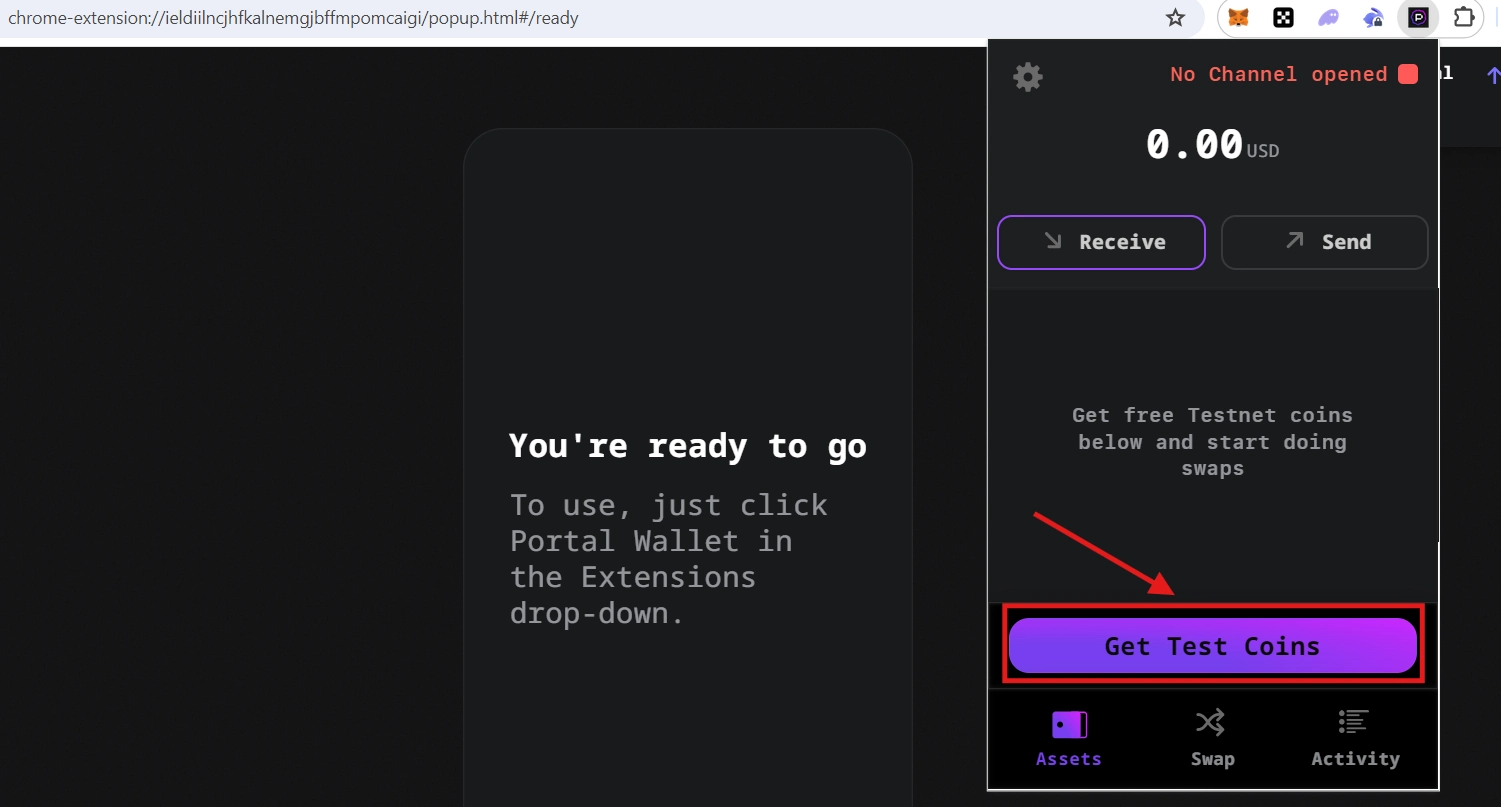This screenshot has width=1501, height=807.
Task: Click the Receive button
Action: [1101, 242]
